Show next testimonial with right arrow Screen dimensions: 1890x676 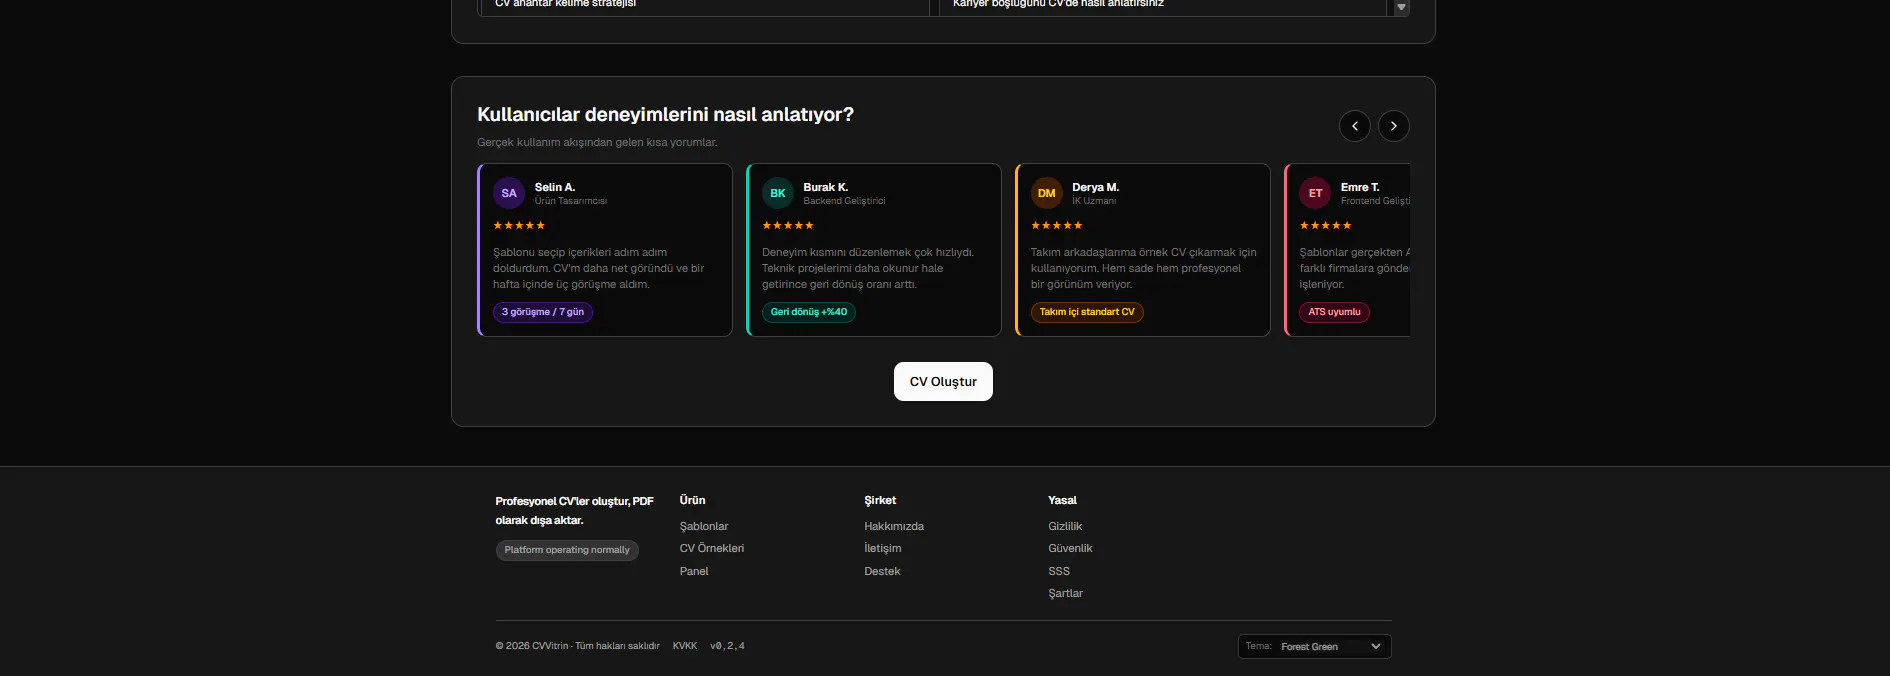click(1394, 126)
